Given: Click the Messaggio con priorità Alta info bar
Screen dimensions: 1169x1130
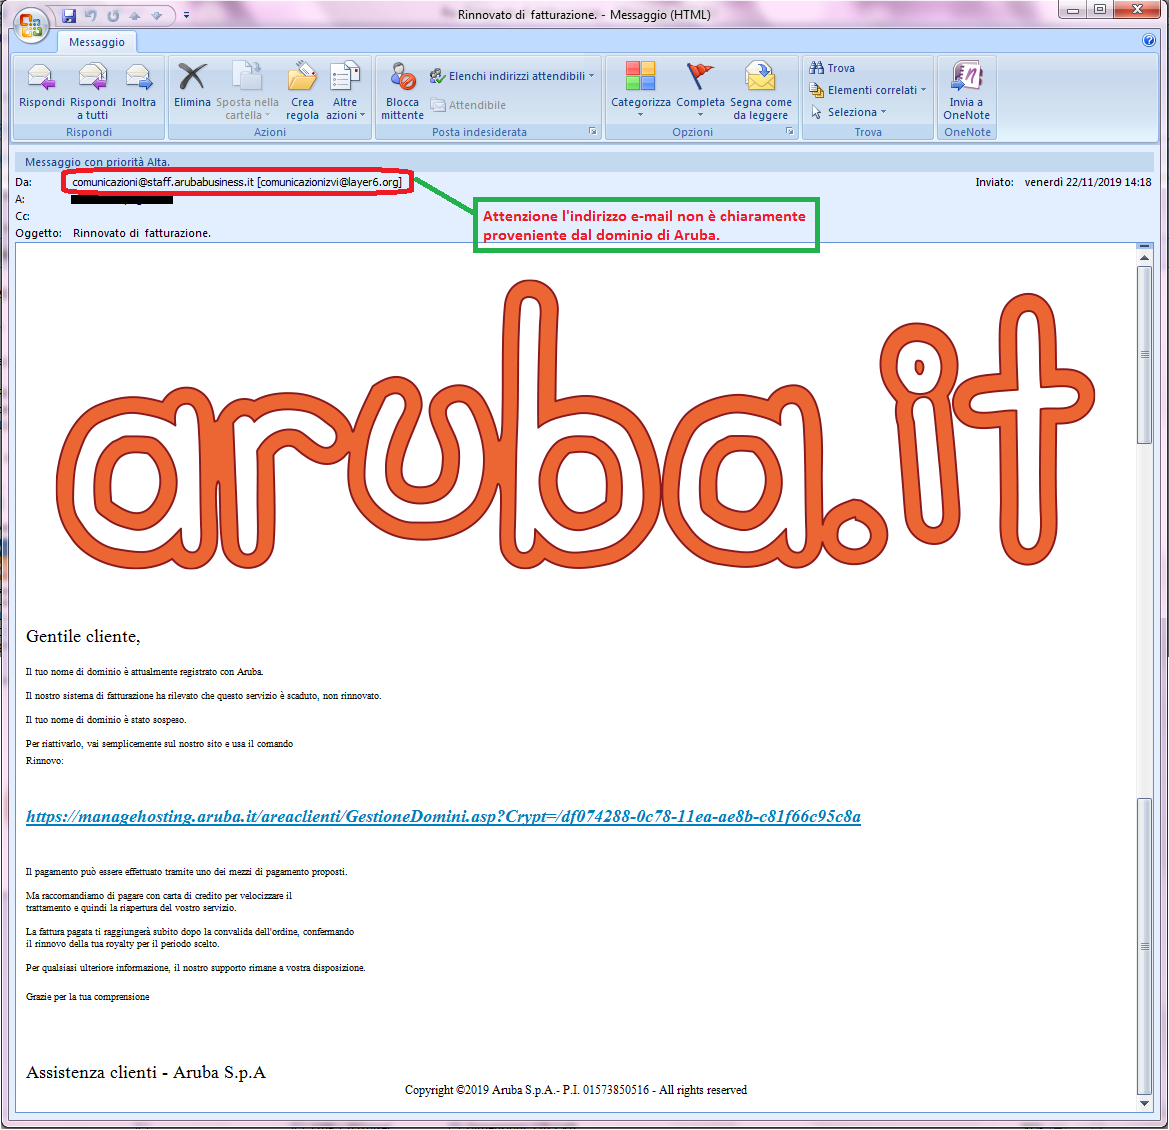Looking at the screenshot, I should click(584, 162).
